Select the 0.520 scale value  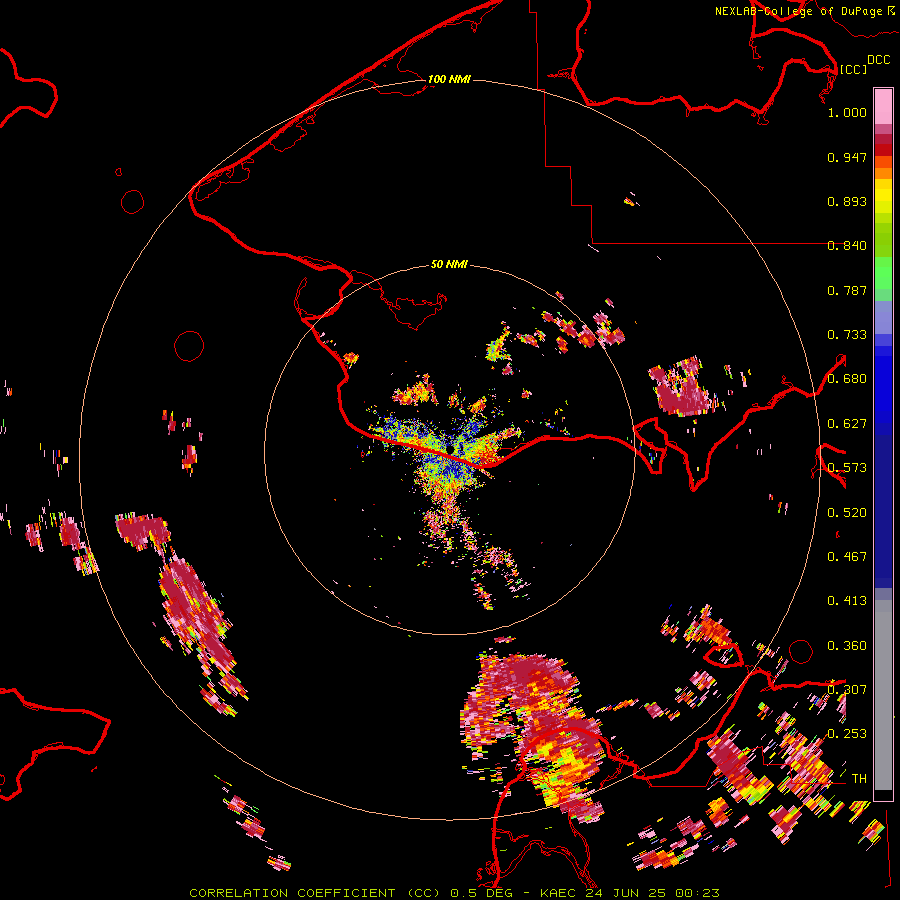pyautogui.click(x=847, y=513)
